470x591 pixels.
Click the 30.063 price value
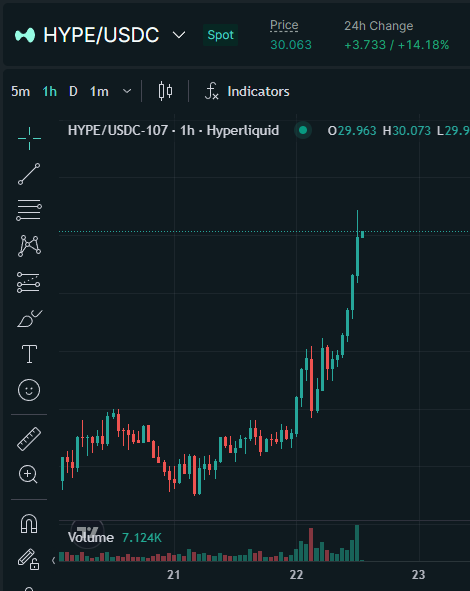[x=291, y=45]
